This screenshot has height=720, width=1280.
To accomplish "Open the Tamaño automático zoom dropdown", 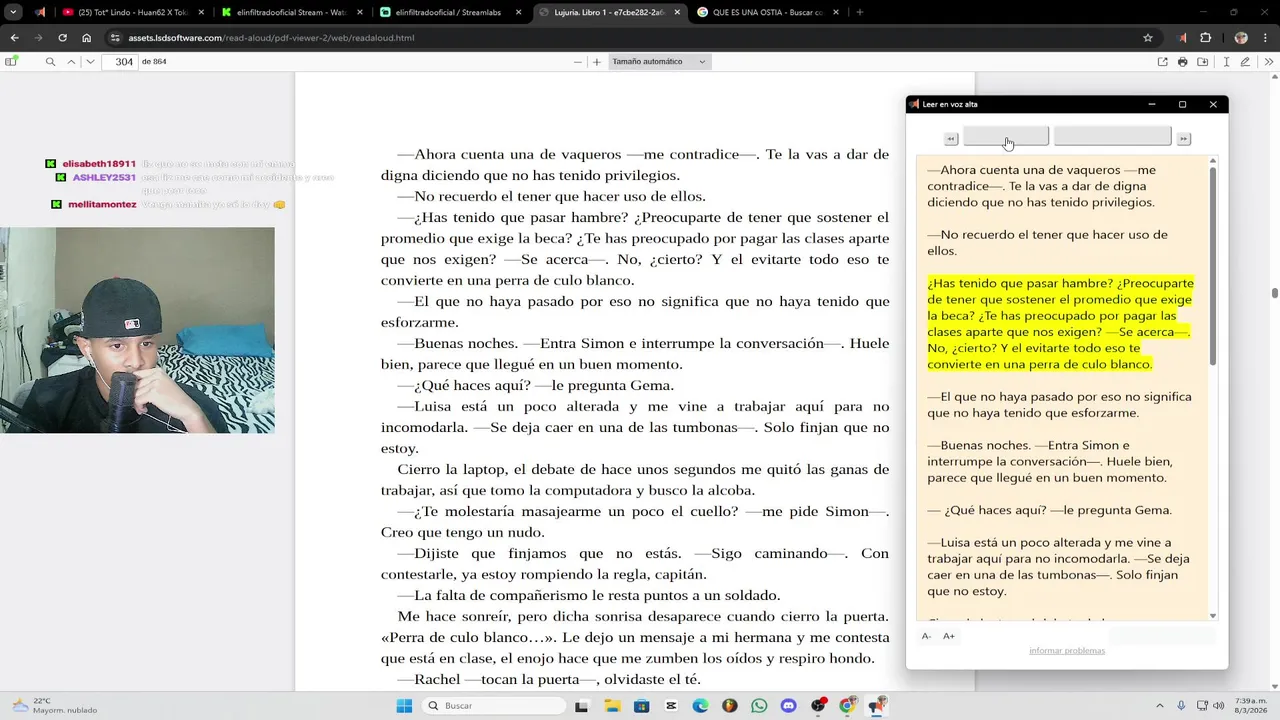I will point(659,62).
